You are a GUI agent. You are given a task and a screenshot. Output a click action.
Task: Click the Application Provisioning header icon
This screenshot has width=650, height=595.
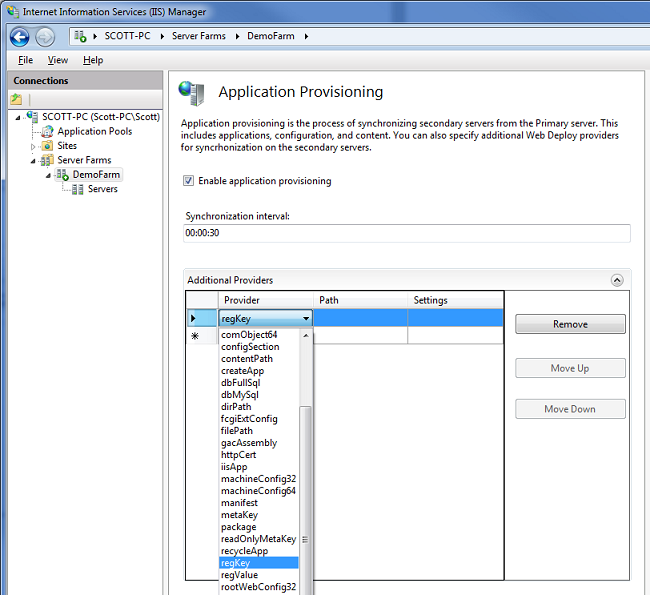[x=192, y=93]
